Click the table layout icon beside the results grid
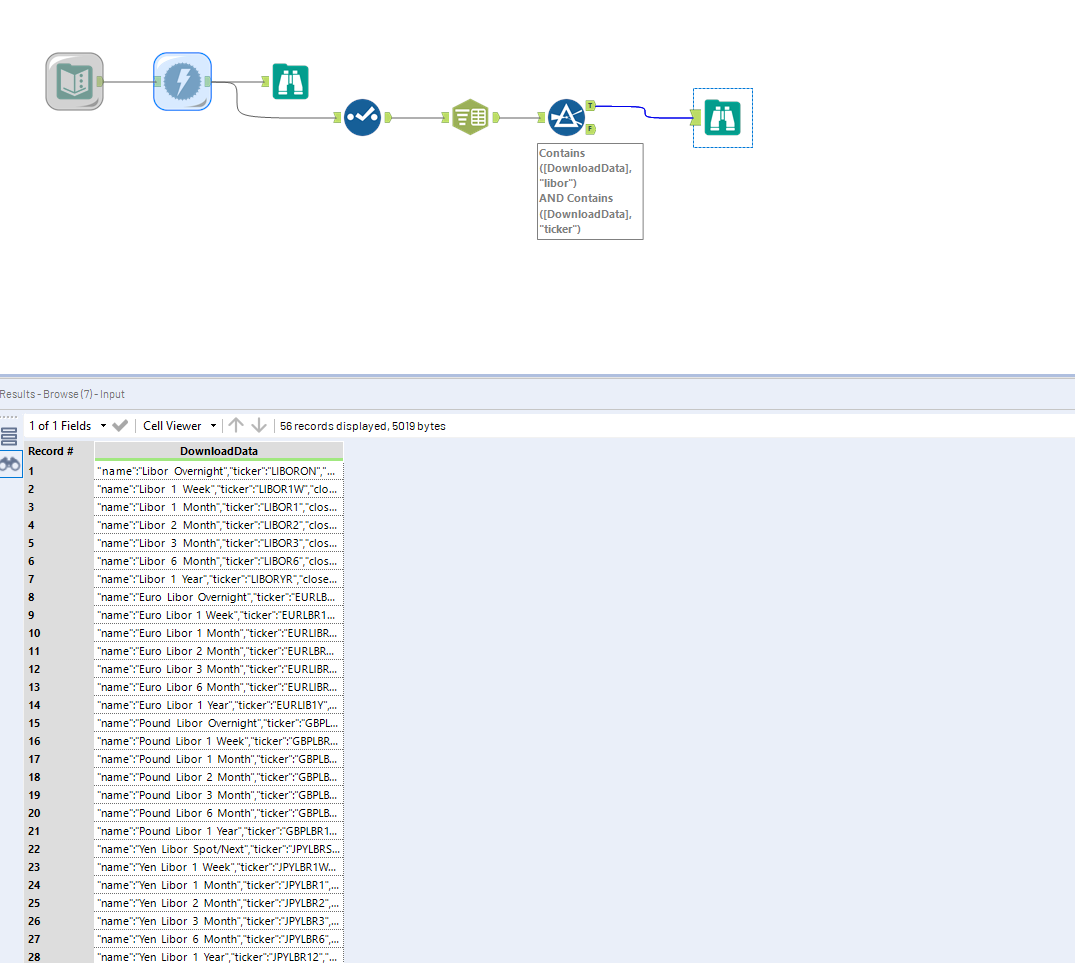The height and width of the screenshot is (963, 1075). click(x=11, y=436)
